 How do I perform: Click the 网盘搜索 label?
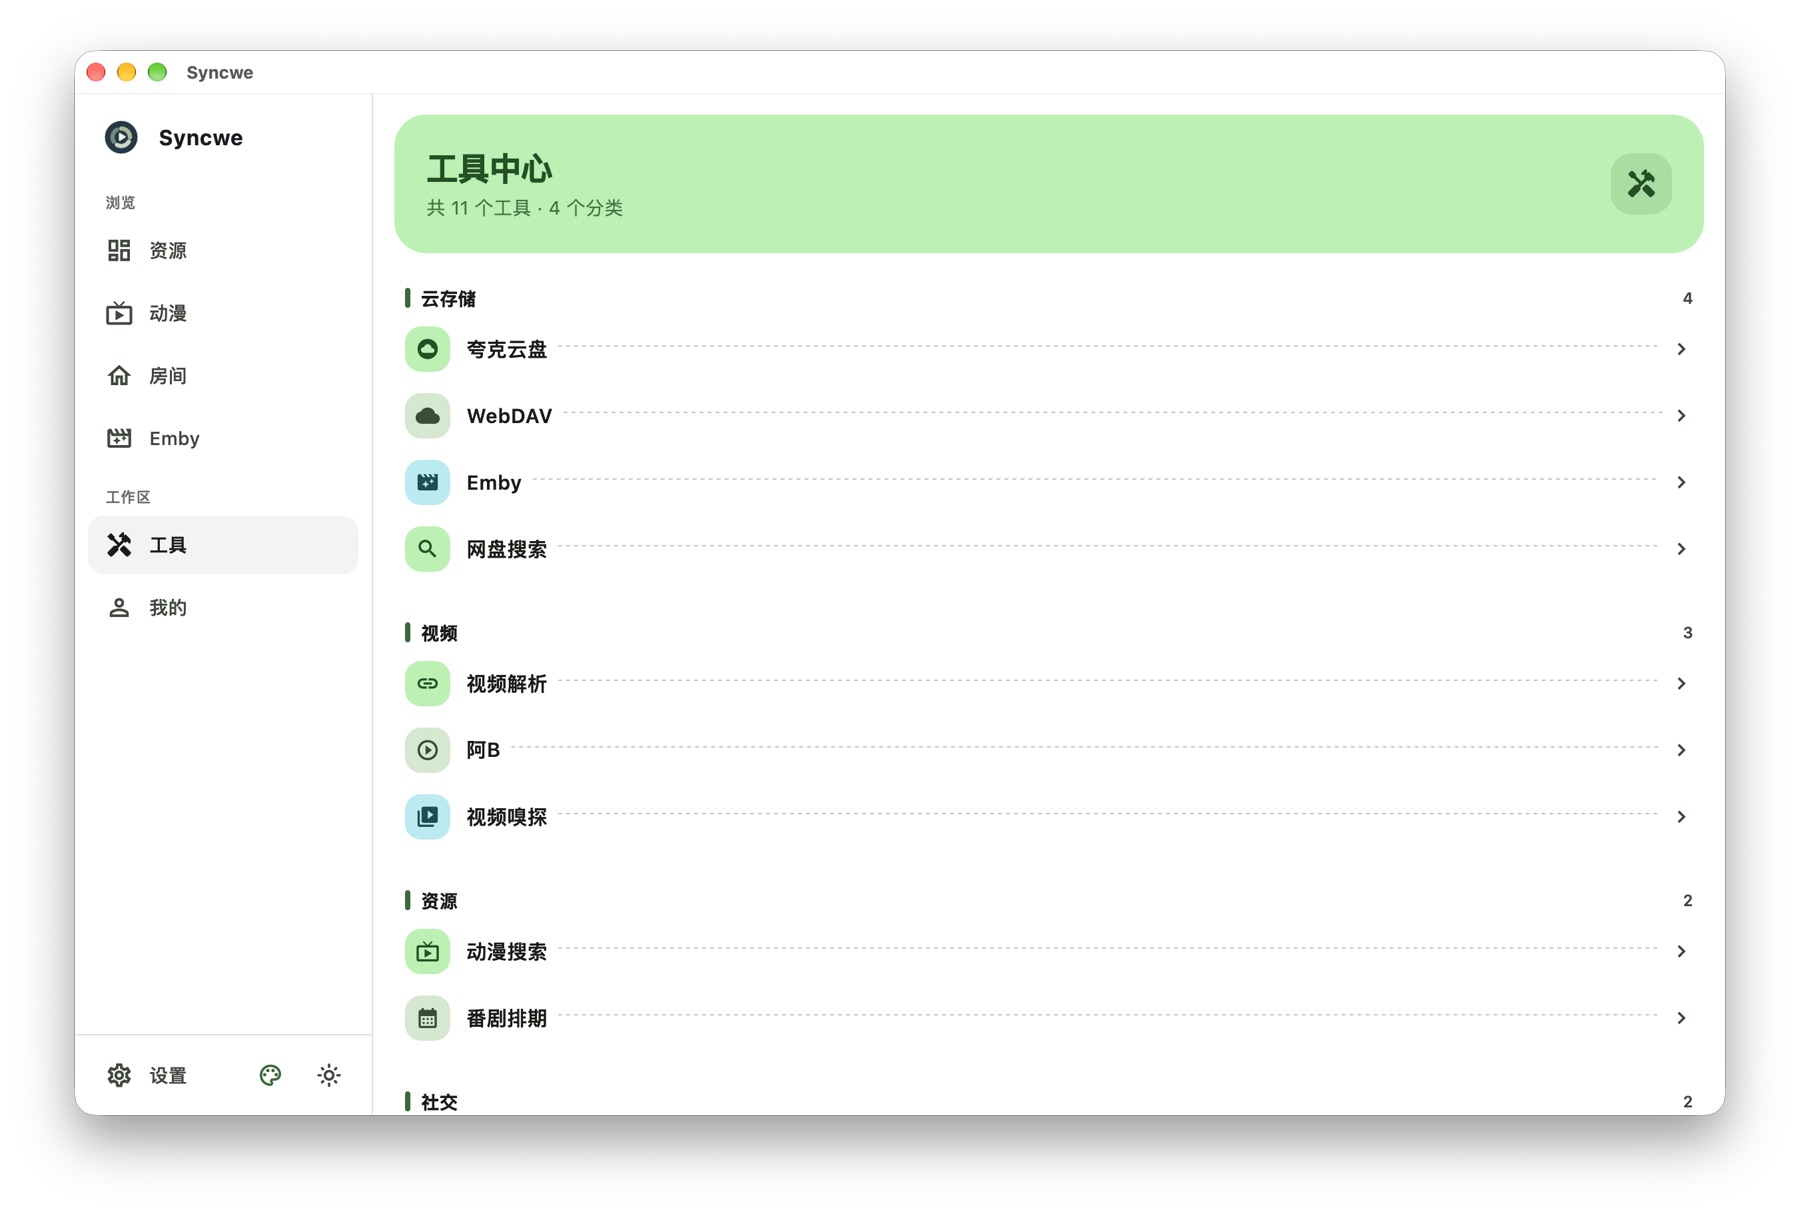coord(507,549)
